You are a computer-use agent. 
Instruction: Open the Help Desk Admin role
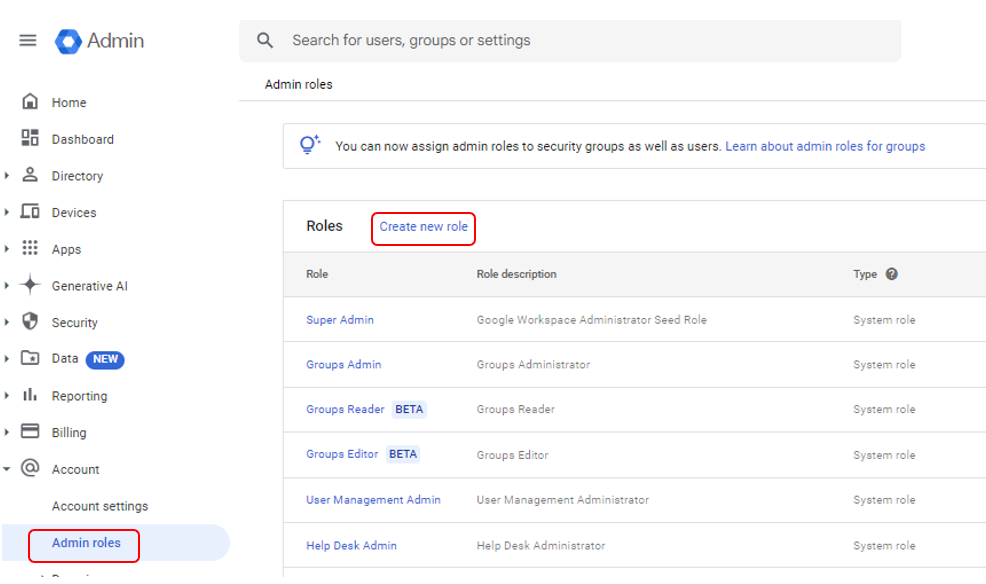click(x=352, y=546)
